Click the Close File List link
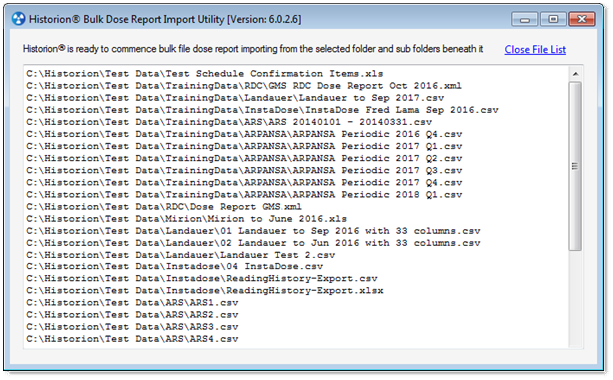The image size is (613, 380). [x=535, y=50]
